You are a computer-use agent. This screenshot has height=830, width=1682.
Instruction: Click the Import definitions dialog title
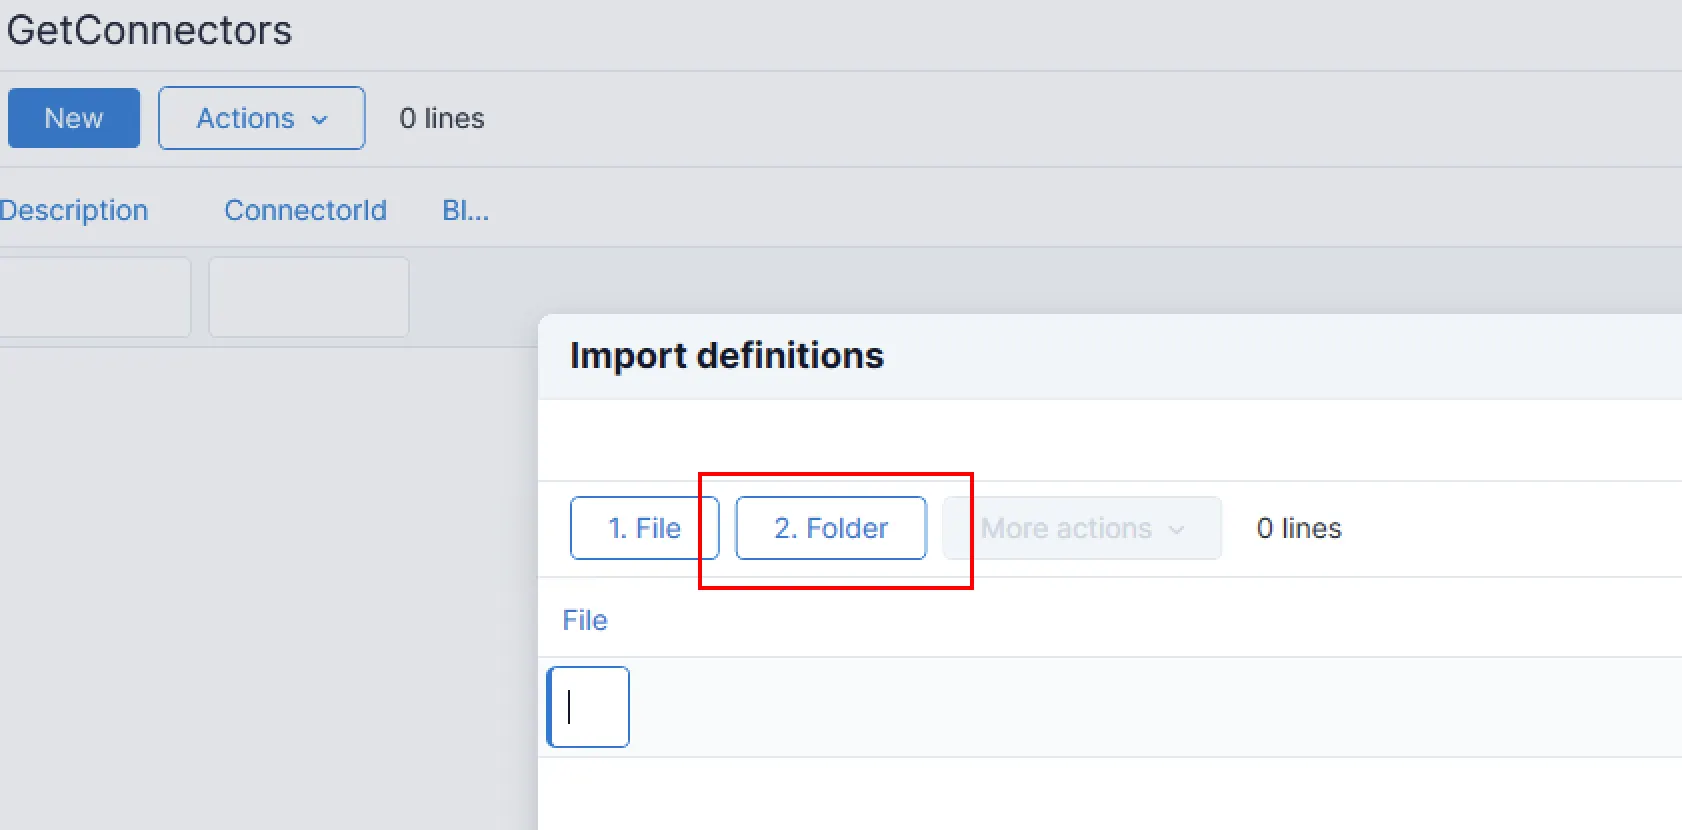(x=726, y=356)
